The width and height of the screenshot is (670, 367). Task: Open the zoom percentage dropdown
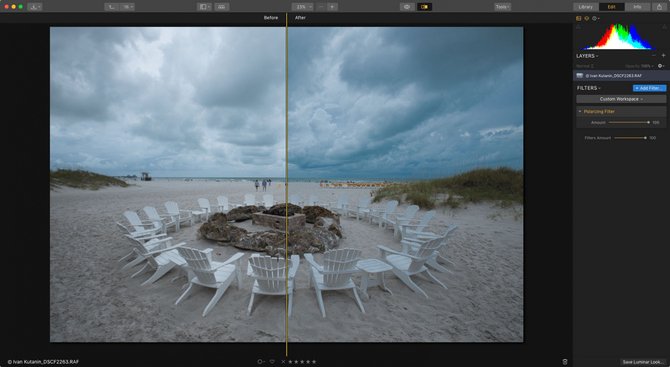click(303, 7)
